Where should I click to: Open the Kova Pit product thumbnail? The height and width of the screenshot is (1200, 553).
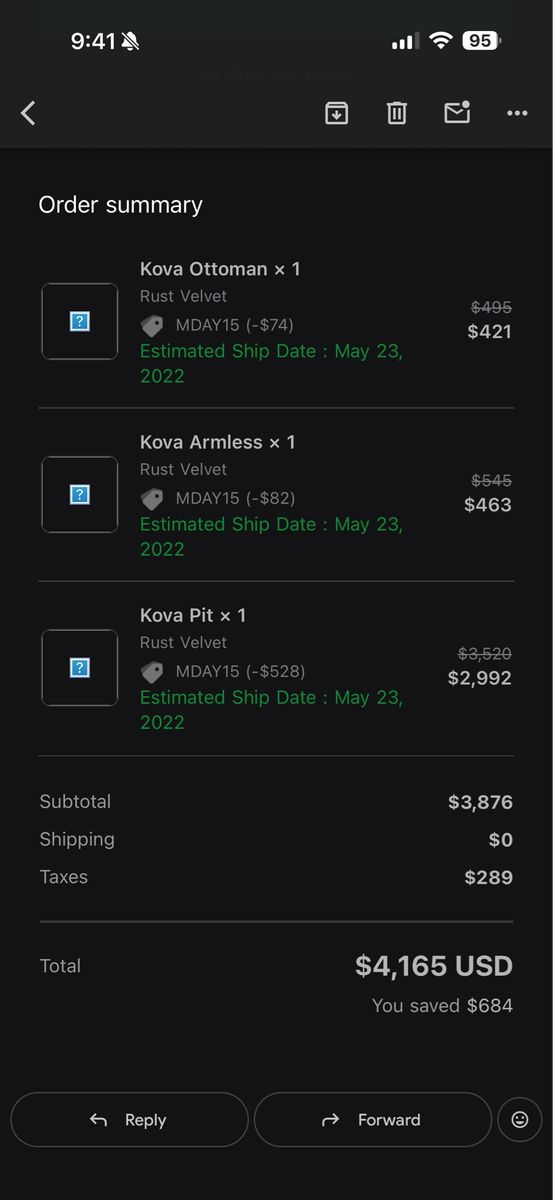point(80,668)
